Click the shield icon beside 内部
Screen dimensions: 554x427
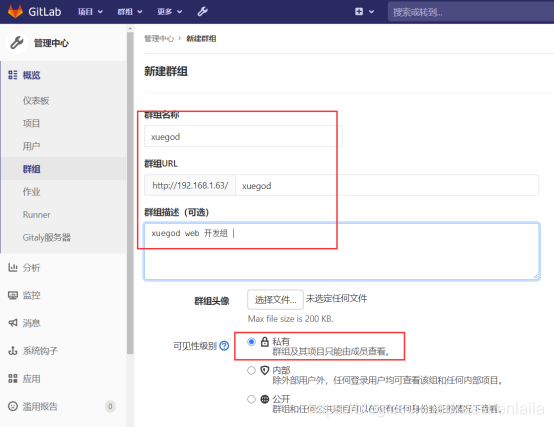pos(265,370)
